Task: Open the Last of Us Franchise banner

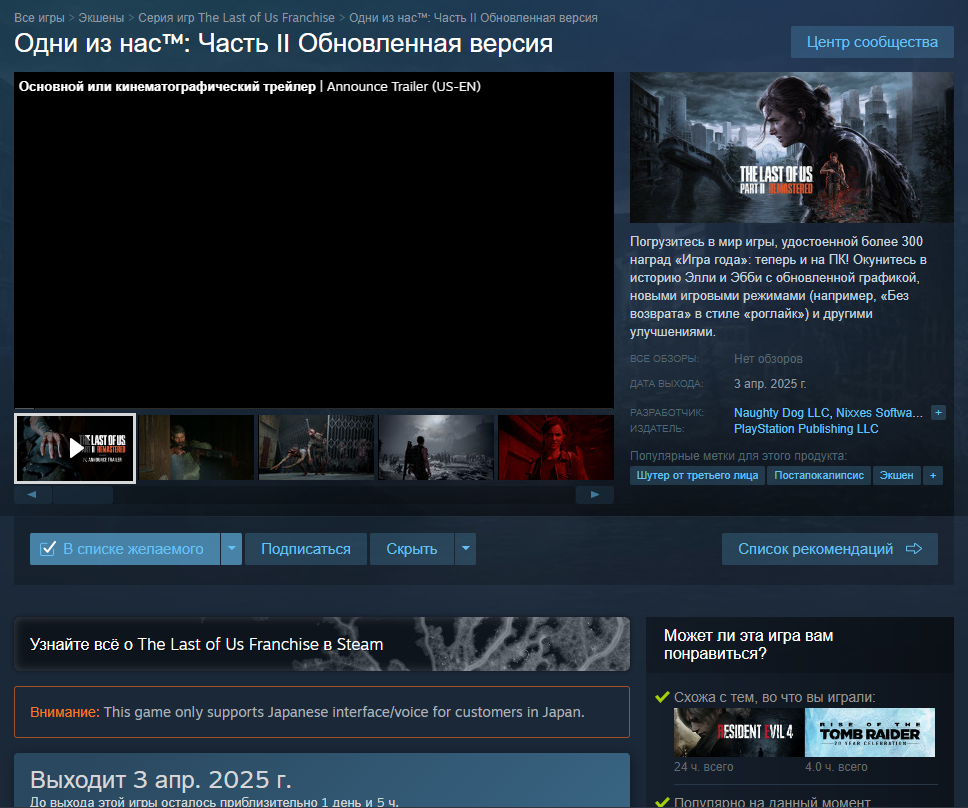Action: pos(322,644)
